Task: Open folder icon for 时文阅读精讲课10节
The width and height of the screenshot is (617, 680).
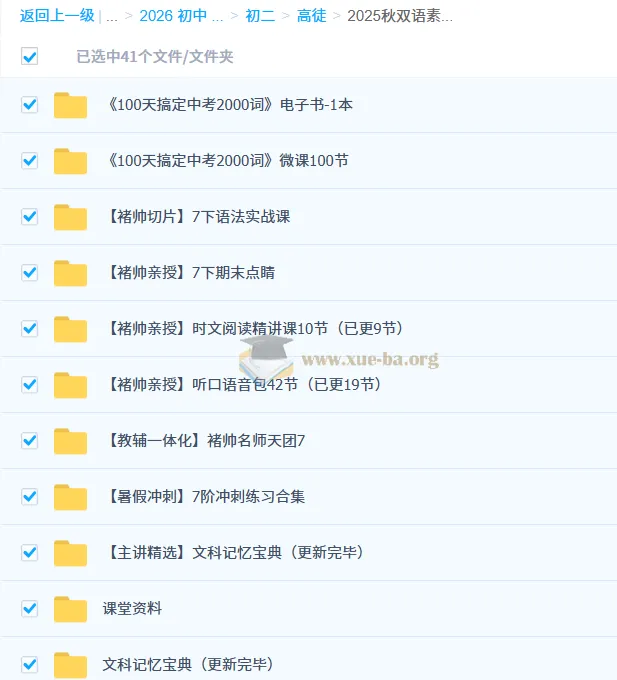Action: tap(70, 329)
